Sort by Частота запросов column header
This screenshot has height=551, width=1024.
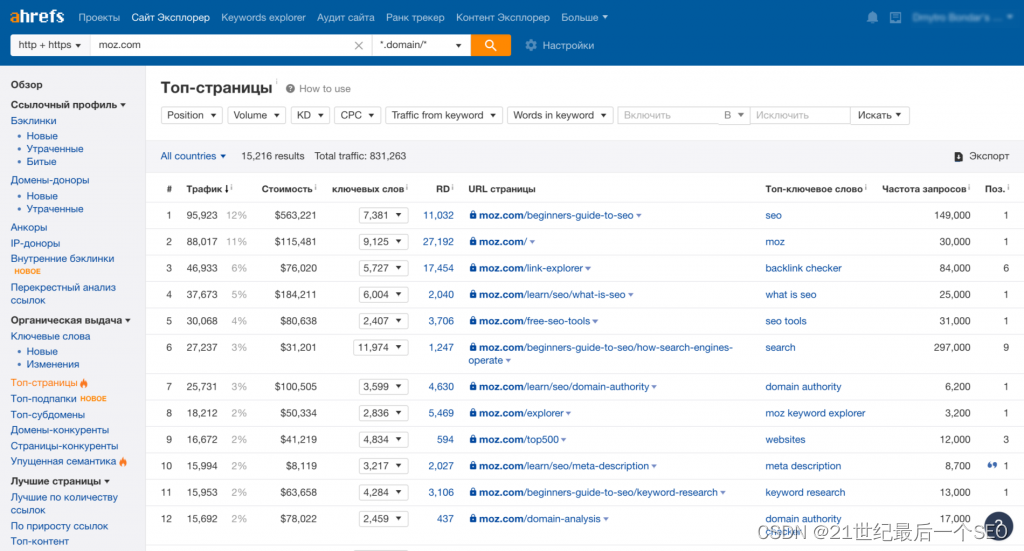(x=923, y=189)
